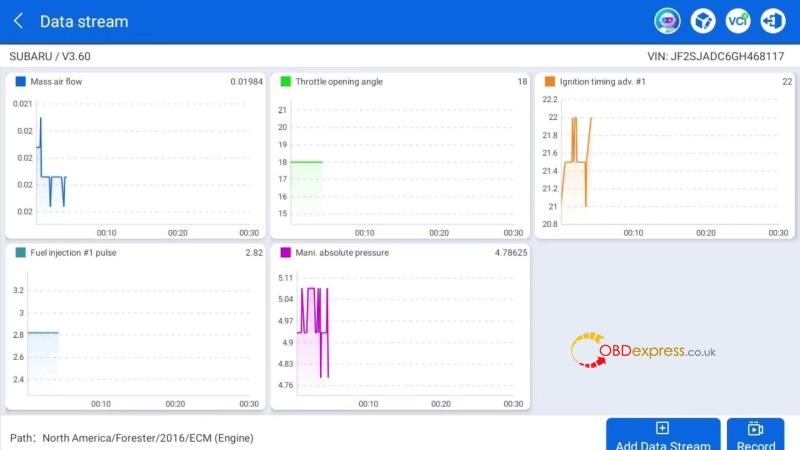Open the Mass air flow chart
This screenshot has height=450, width=800.
click(x=135, y=155)
